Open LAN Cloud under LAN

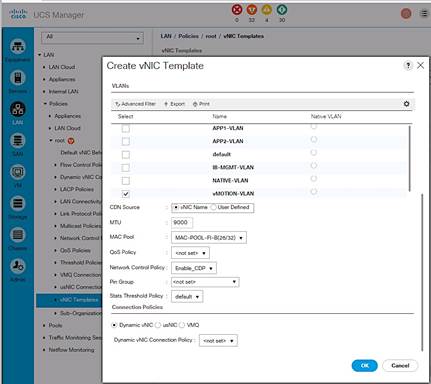[62, 67]
